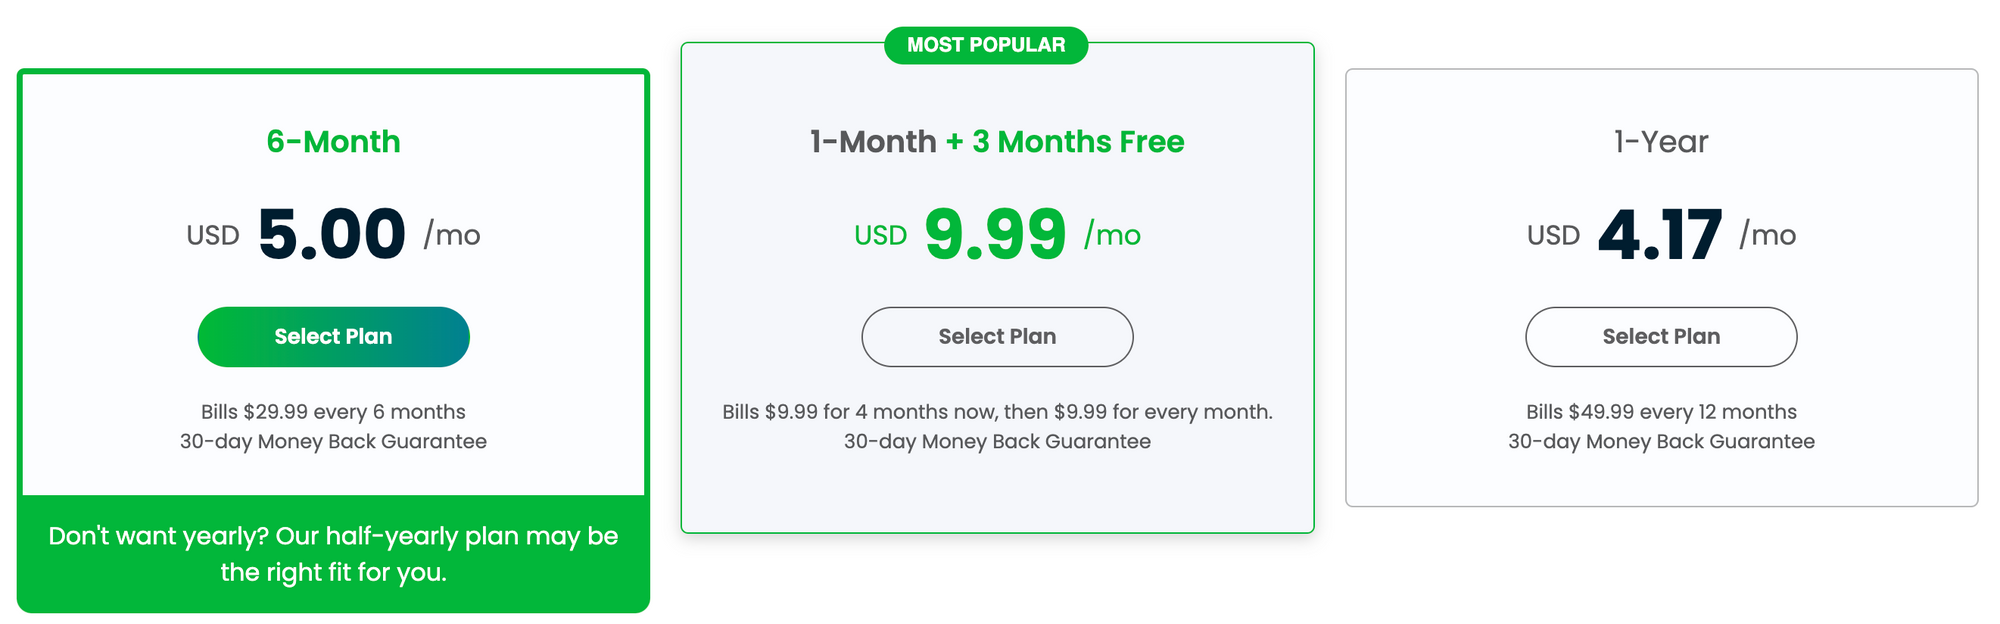The width and height of the screenshot is (2000, 624).
Task: Click Select Plan for the 6-Month plan
Action: [x=333, y=337]
